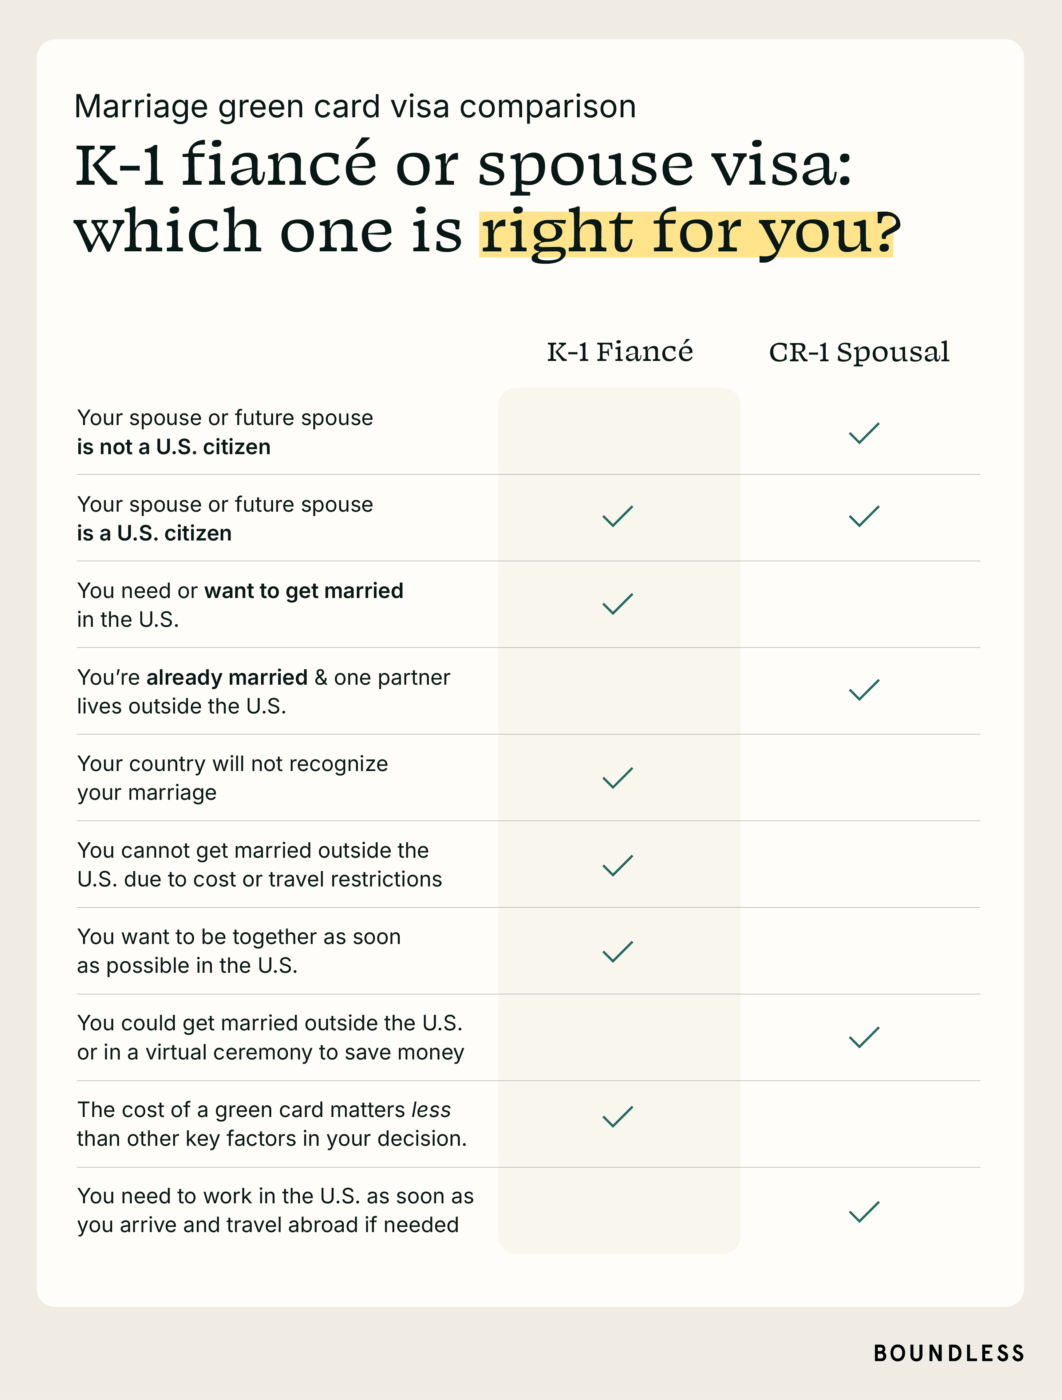Click 'Marriage green card visa comparison' subtitle
1062x1400 pixels.
[x=355, y=106]
